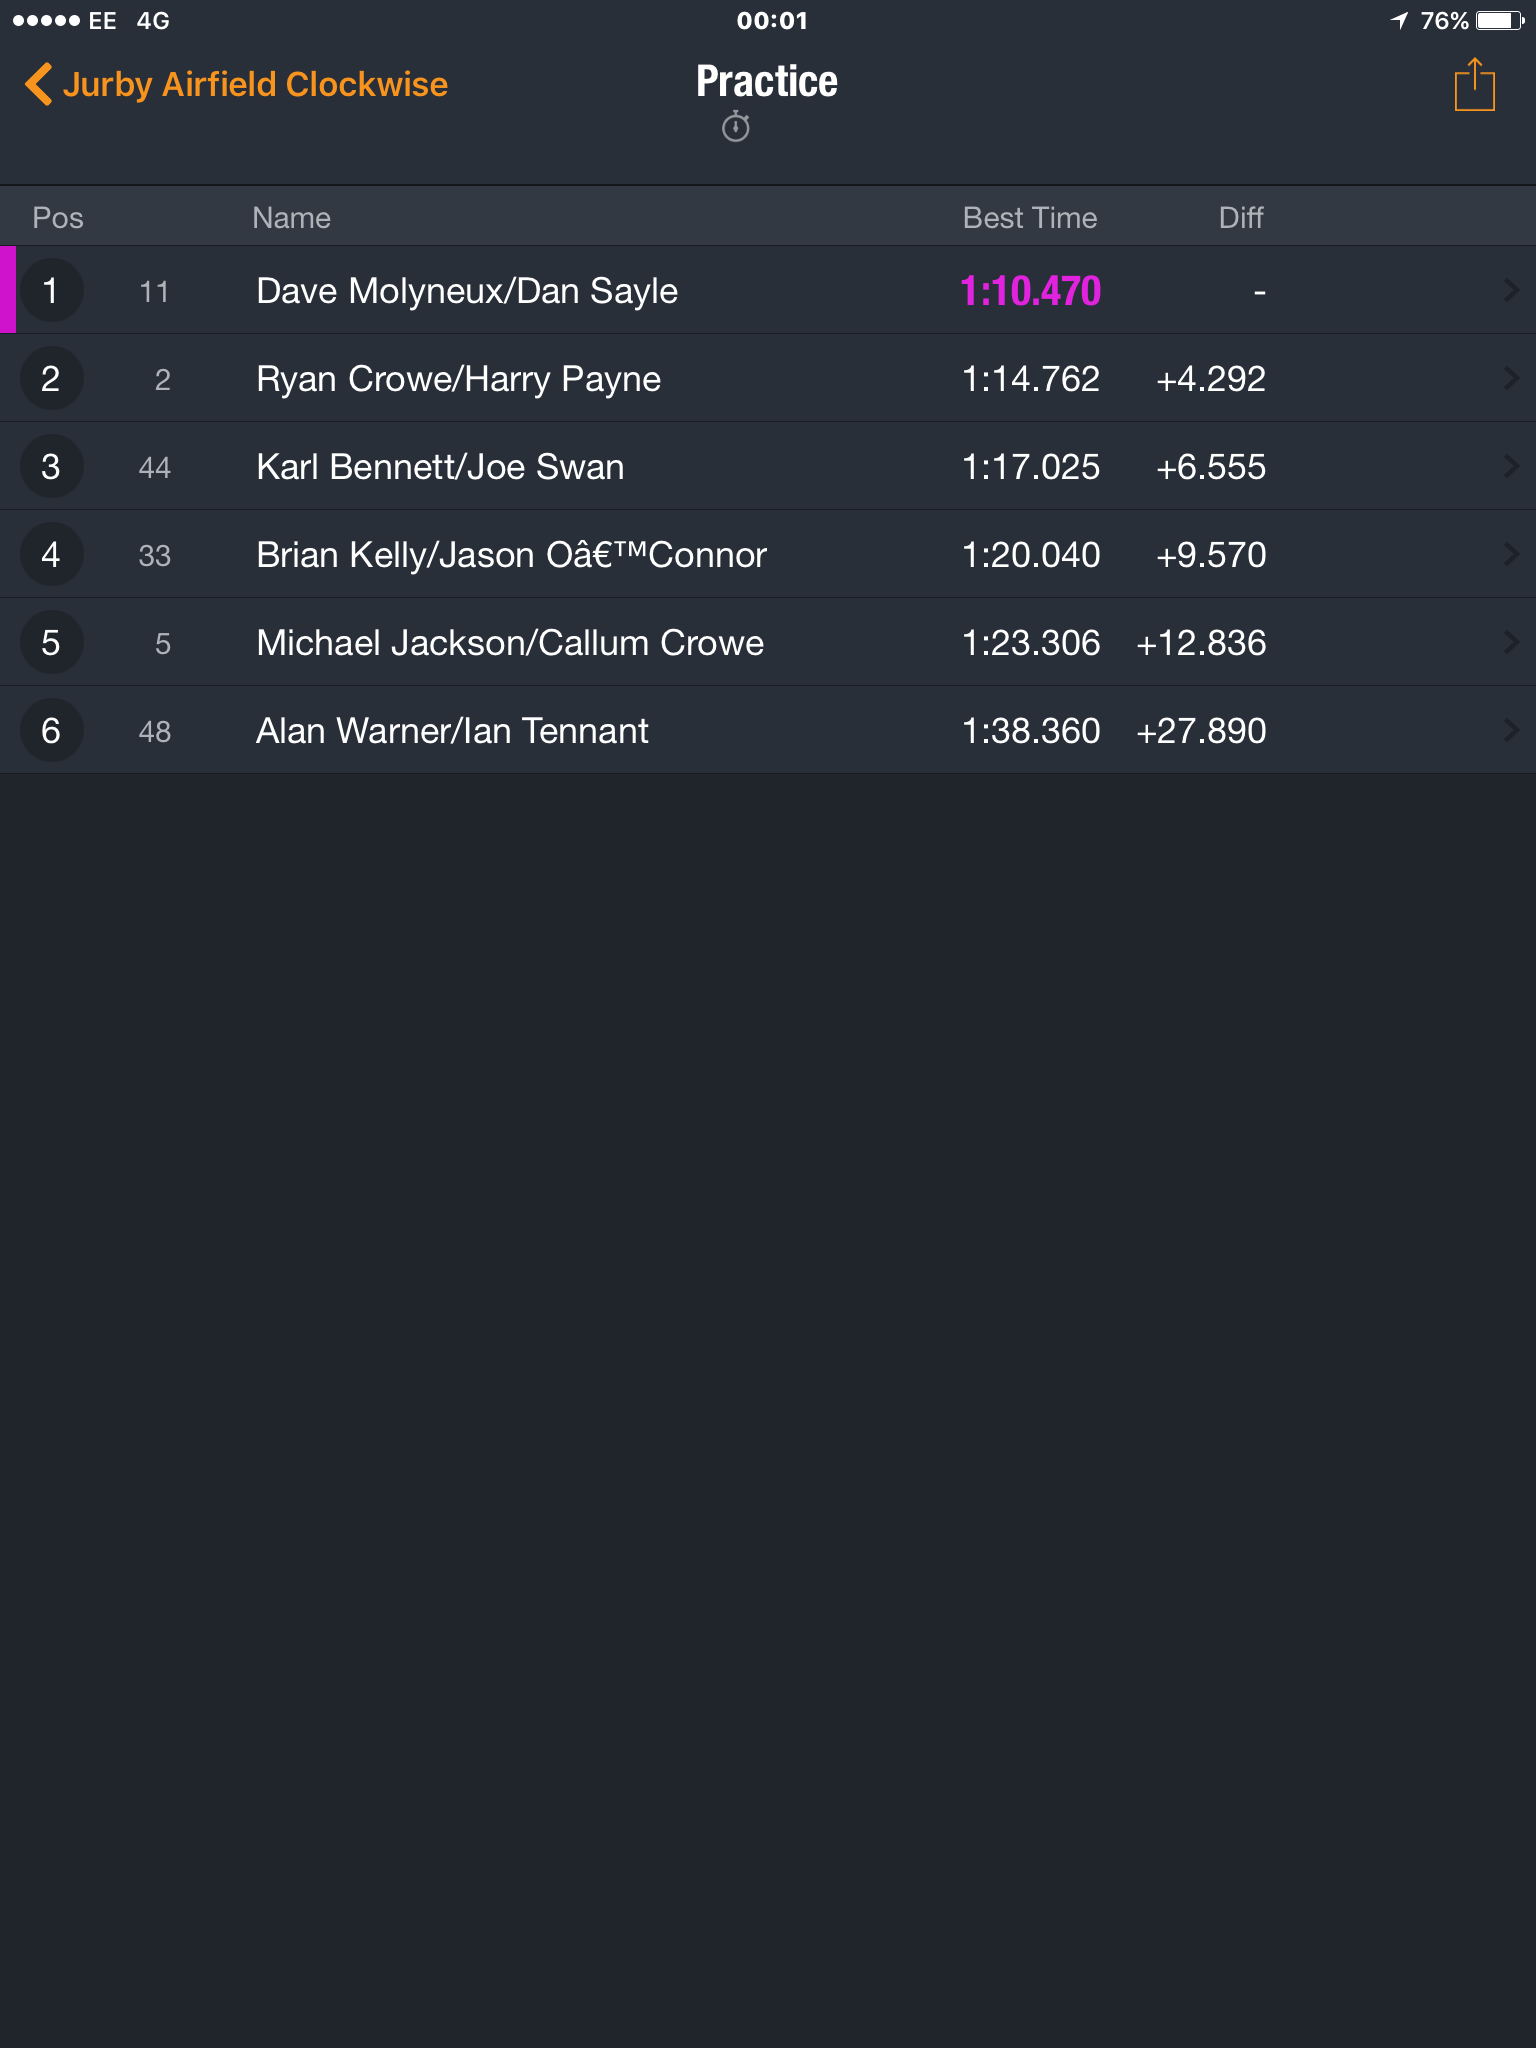
Task: Select the Best Time column header
Action: (x=1030, y=218)
